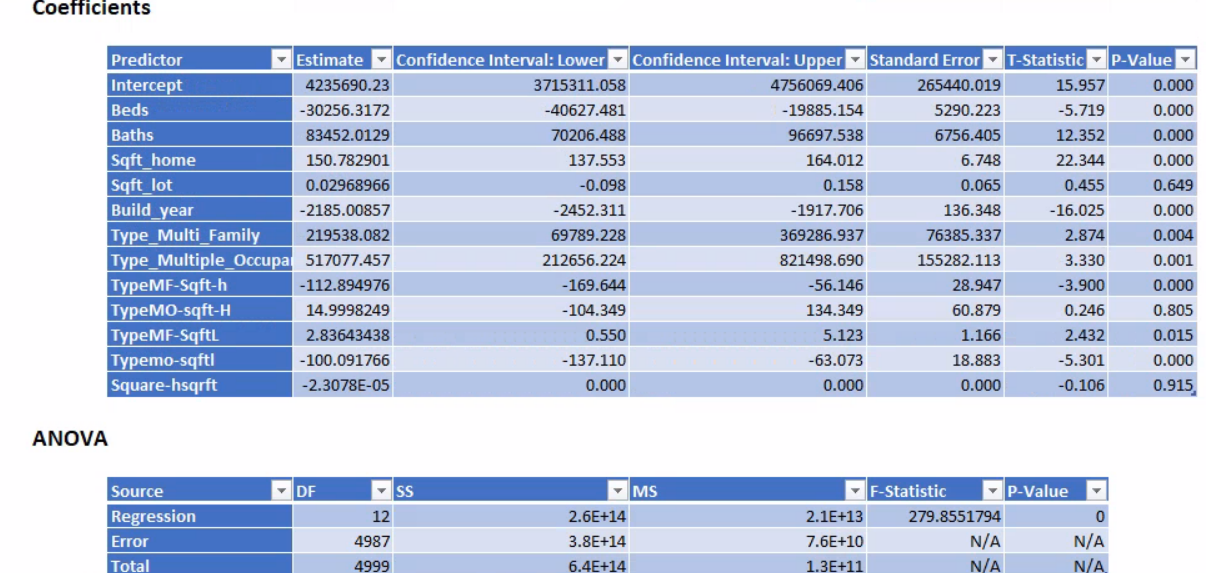The image size is (1206, 573).
Task: Select the P-value cell 0.015
Action: coord(1153,335)
